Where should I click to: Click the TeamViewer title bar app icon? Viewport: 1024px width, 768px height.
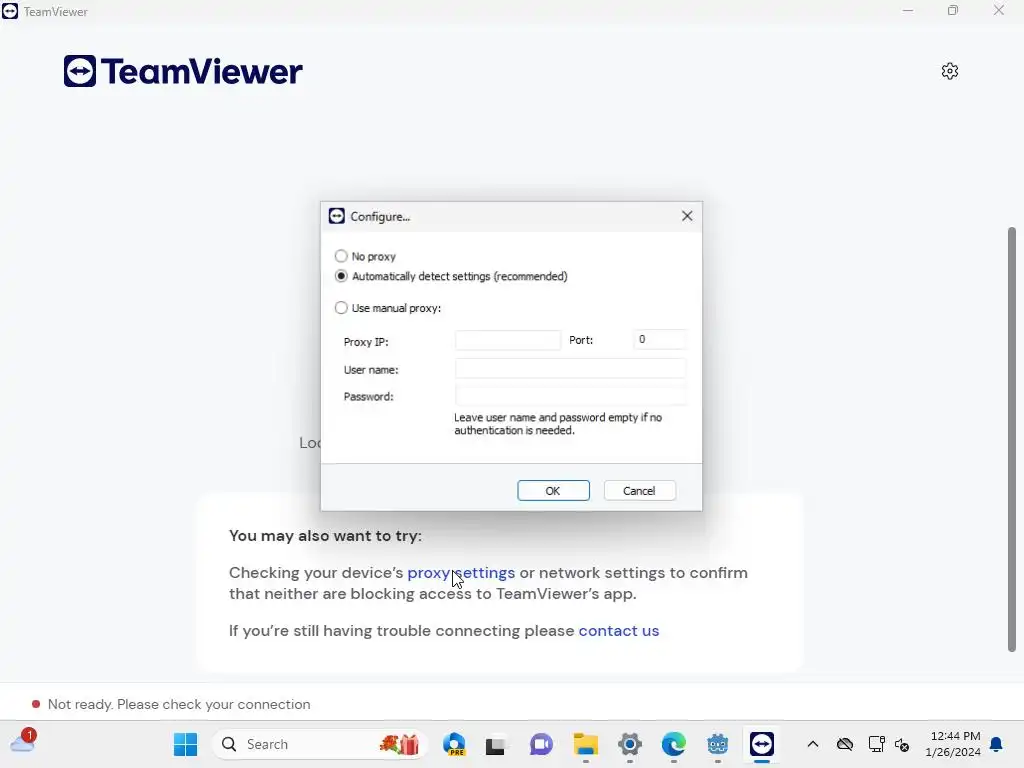(10, 11)
